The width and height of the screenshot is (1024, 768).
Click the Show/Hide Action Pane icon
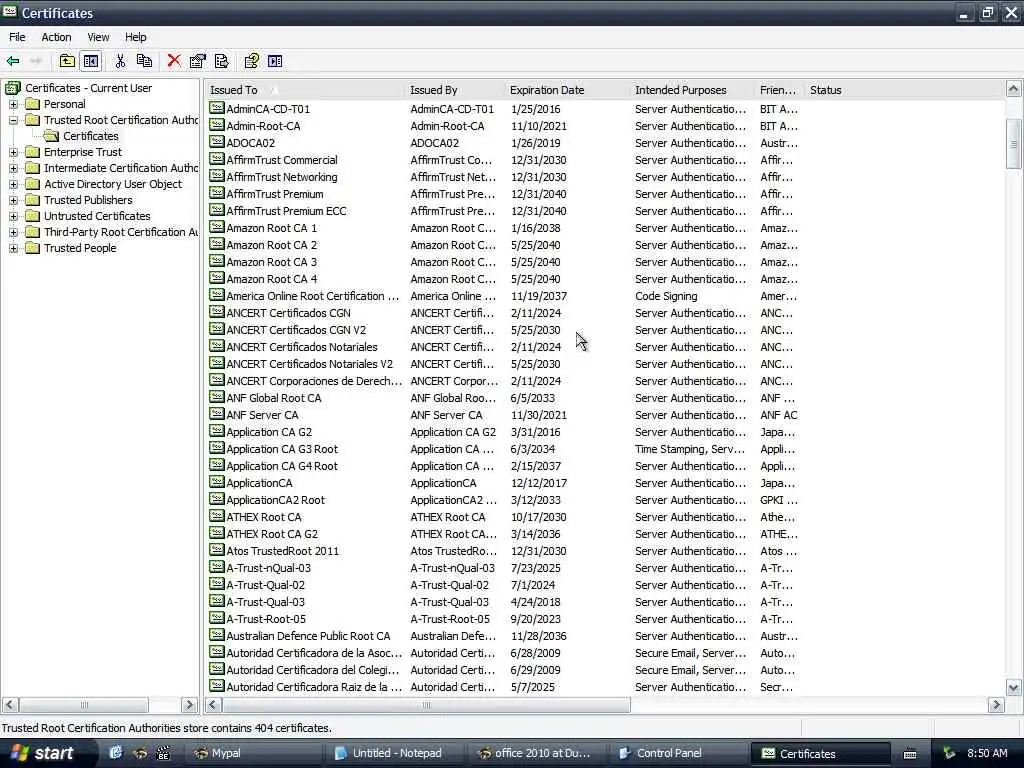[276, 61]
